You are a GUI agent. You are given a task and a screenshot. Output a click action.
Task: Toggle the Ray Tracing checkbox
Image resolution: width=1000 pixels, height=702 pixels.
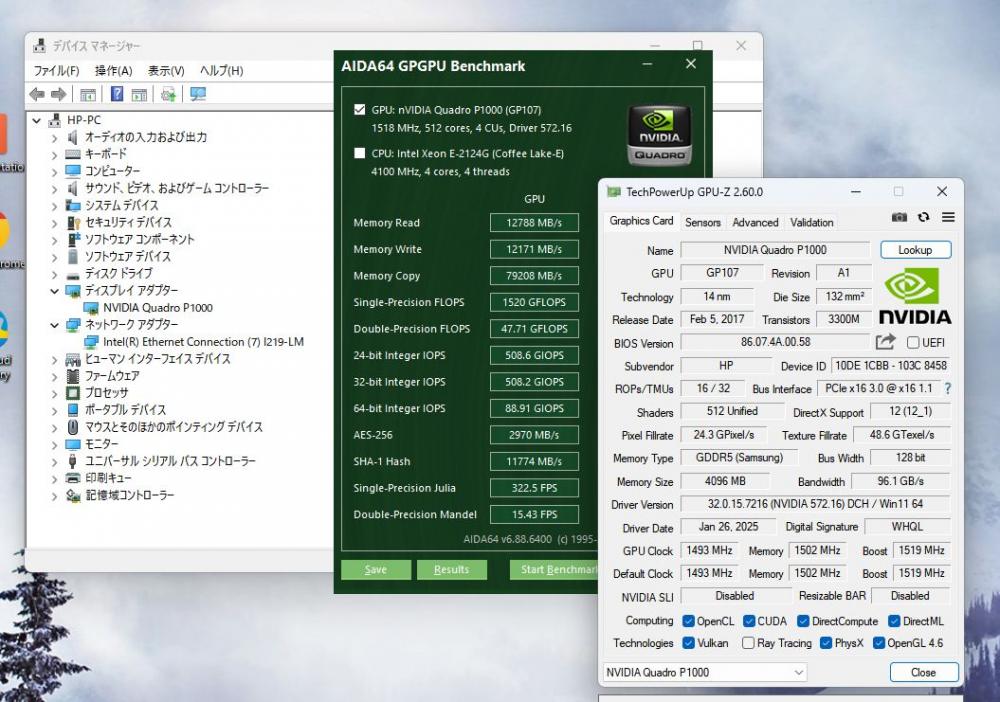(748, 643)
